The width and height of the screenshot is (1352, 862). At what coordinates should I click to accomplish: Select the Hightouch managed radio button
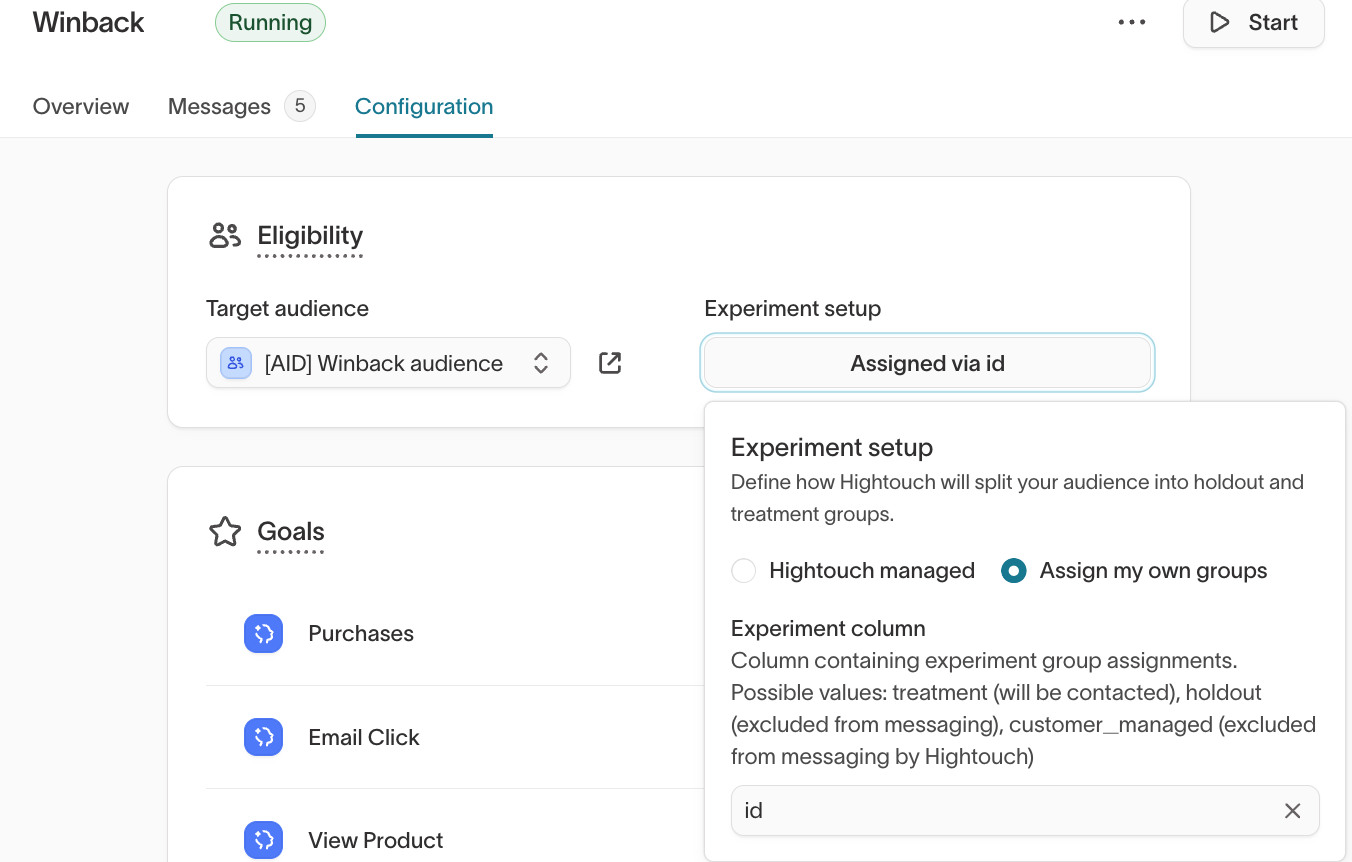pyautogui.click(x=743, y=570)
